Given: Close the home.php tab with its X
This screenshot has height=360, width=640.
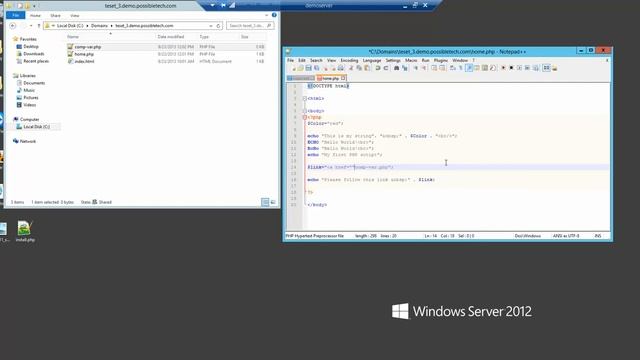Looking at the screenshot, I should coord(343,78).
